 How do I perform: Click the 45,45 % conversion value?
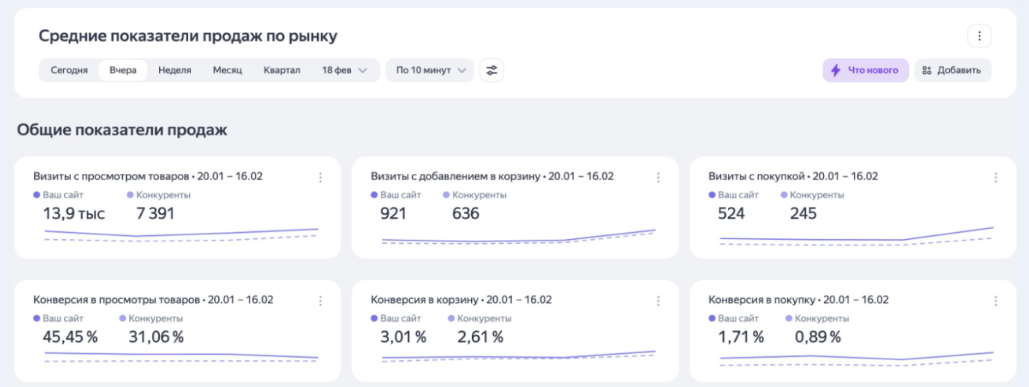[70, 337]
